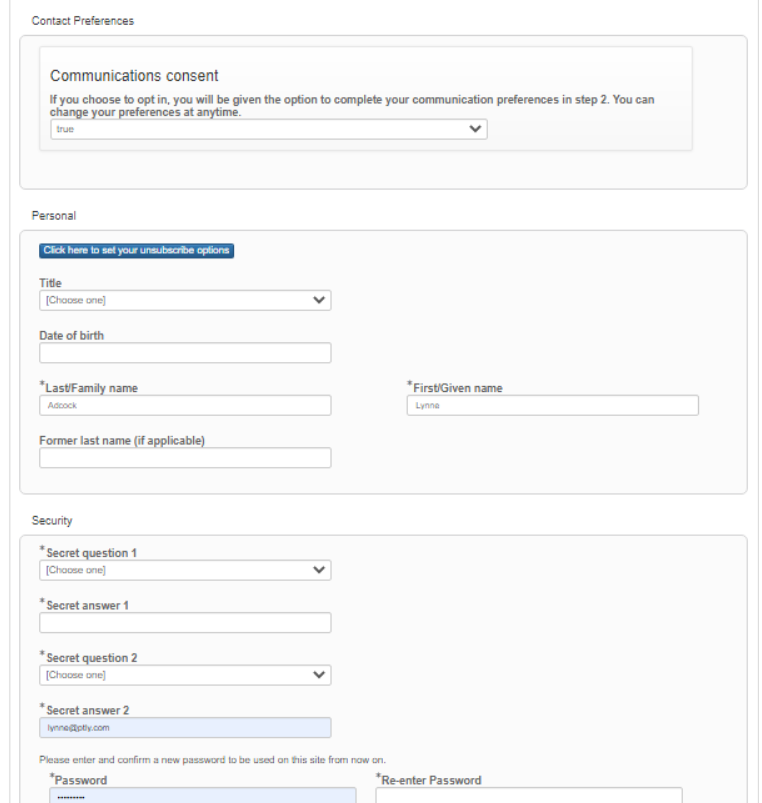Image resolution: width=762 pixels, height=803 pixels.
Task: Open the Communications consent dropdown
Action: coord(268,129)
